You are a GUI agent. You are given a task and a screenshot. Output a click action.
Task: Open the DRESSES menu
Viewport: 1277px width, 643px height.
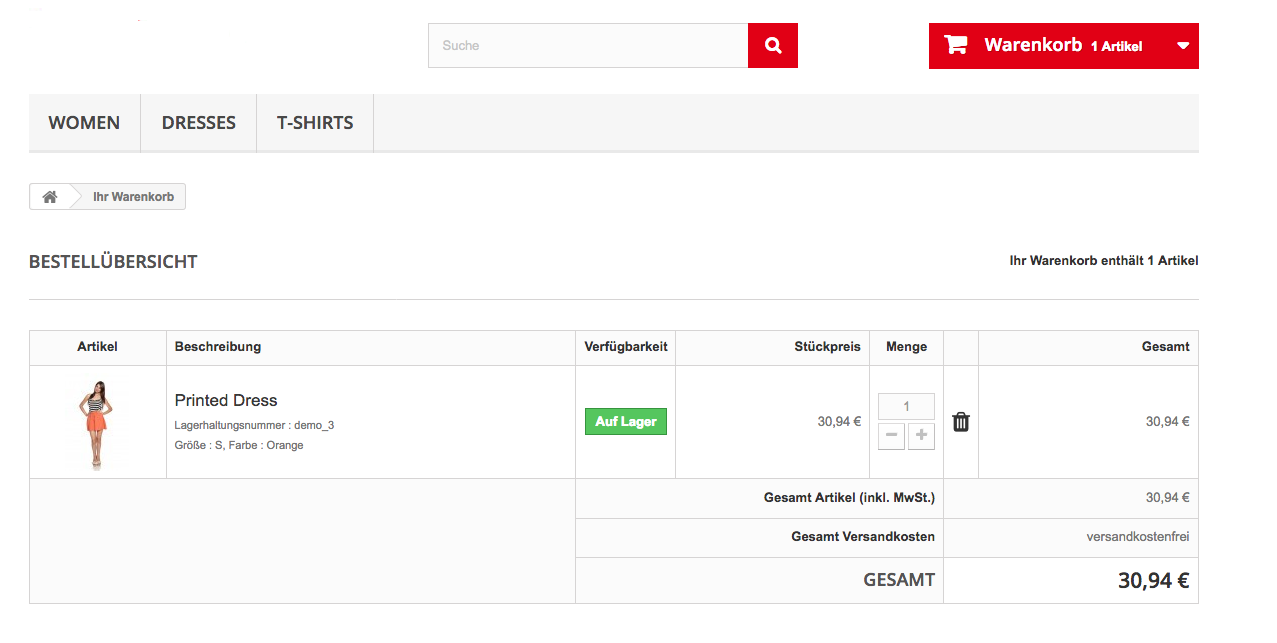[199, 123]
